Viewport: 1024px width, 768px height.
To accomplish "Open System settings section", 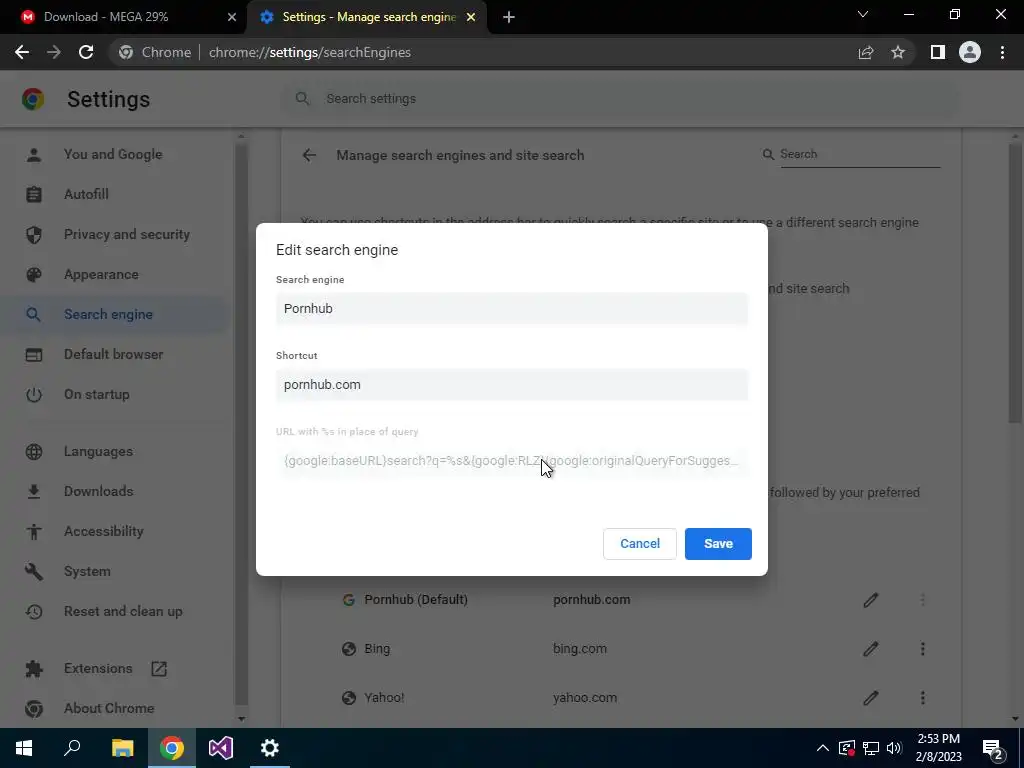I will [87, 571].
